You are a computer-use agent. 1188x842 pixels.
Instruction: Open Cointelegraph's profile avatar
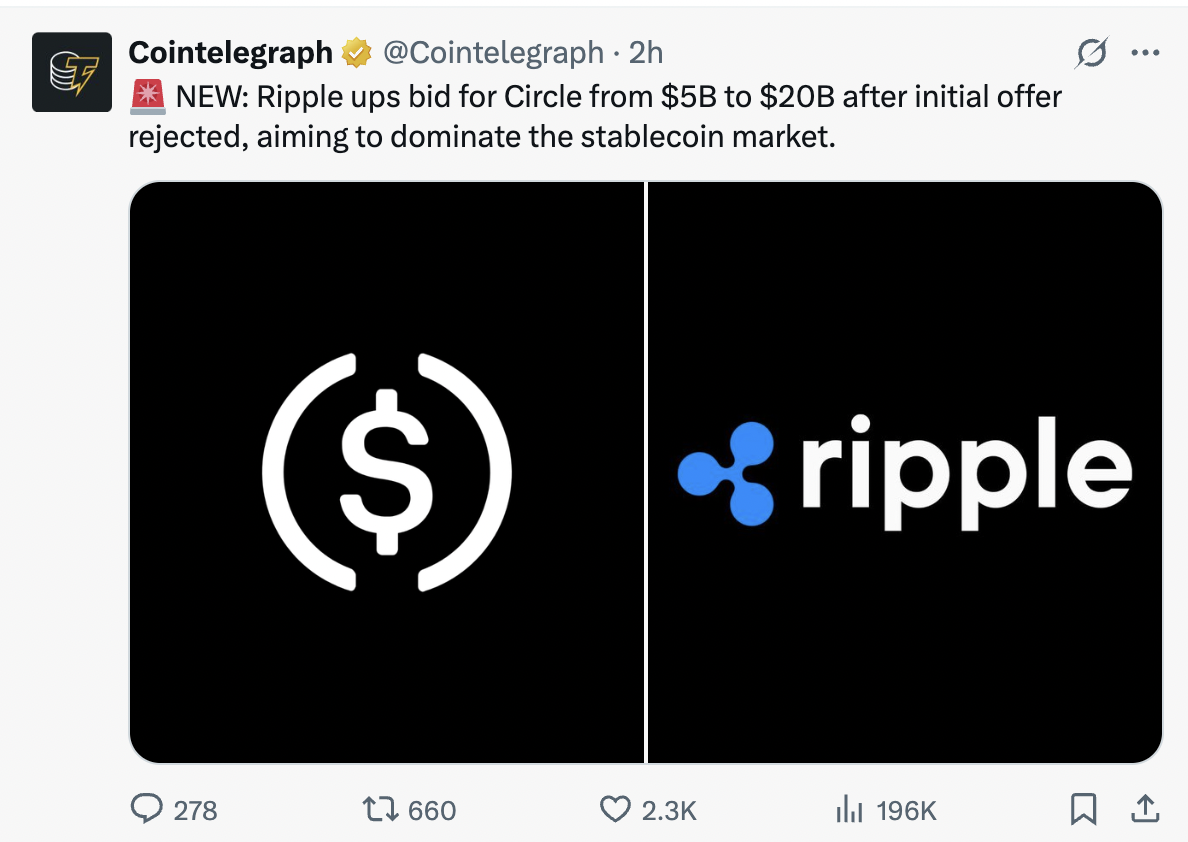point(70,72)
